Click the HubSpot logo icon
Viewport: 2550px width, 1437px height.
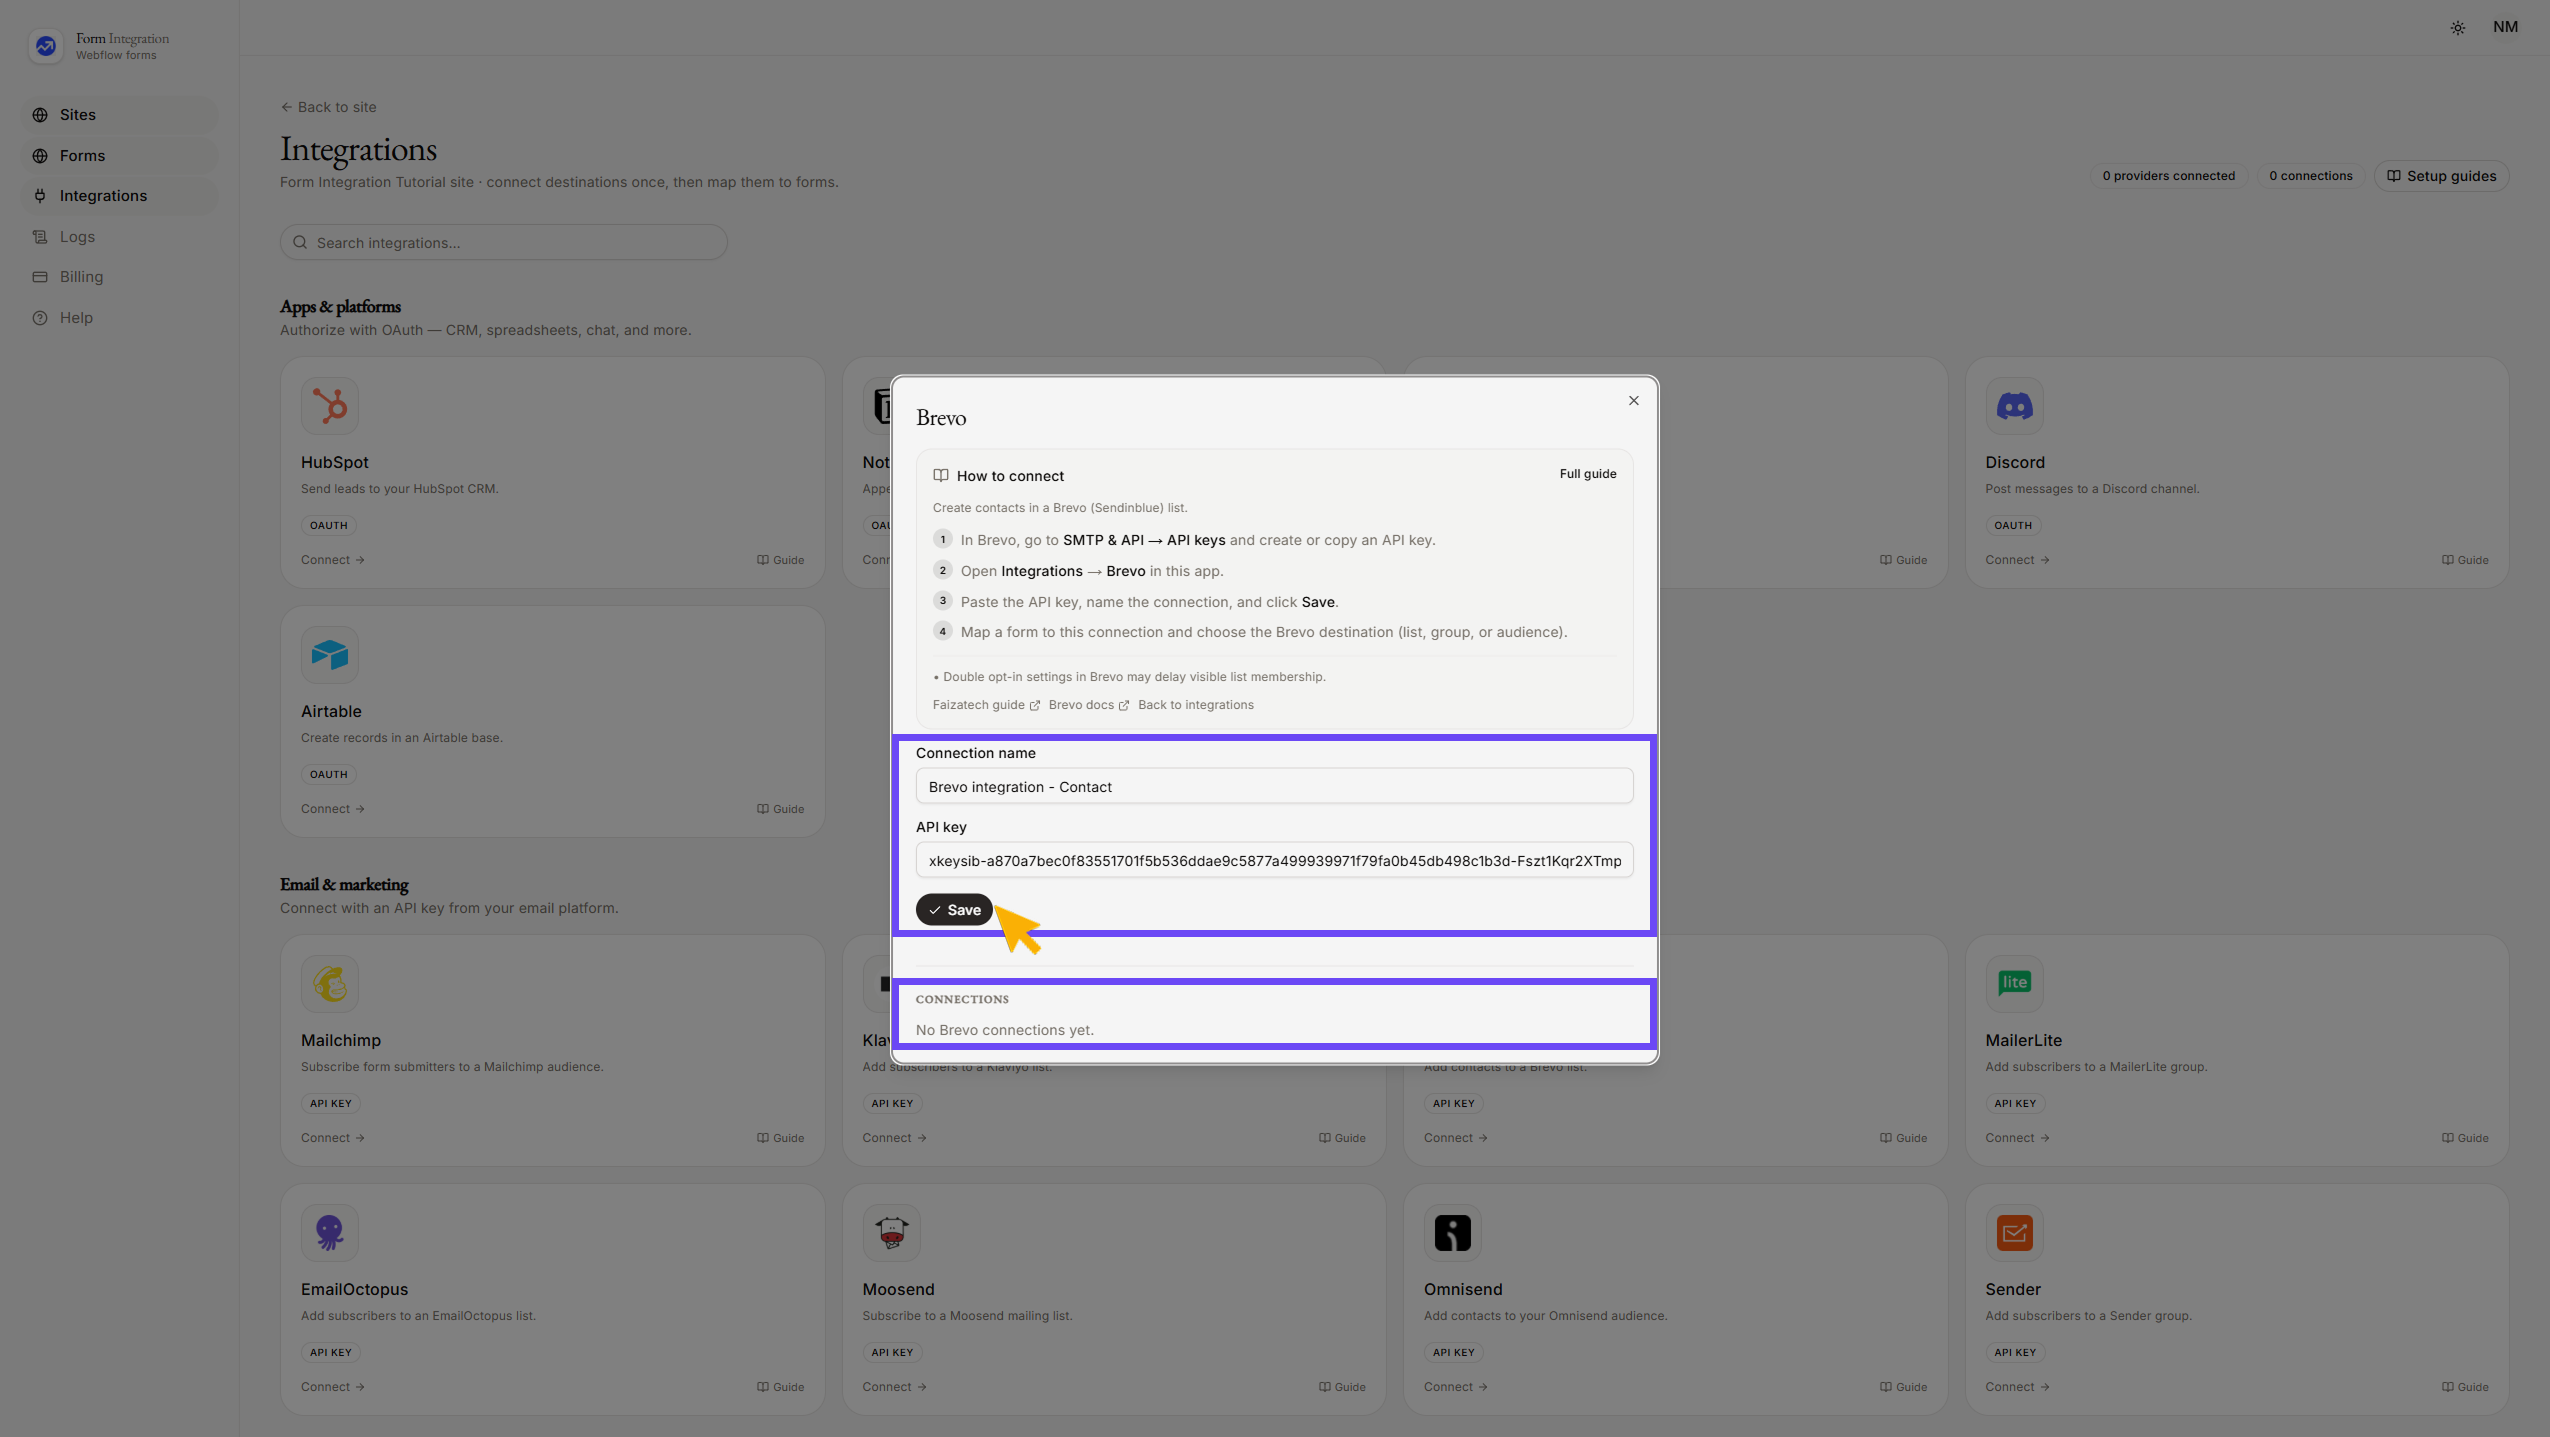(330, 406)
